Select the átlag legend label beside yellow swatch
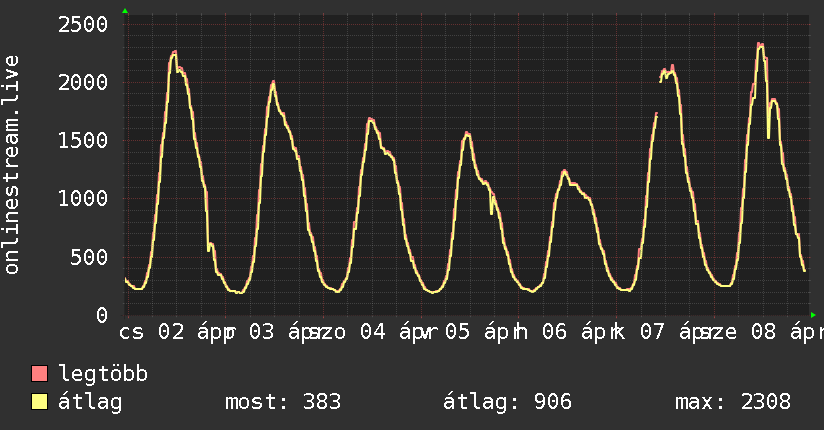 tap(90, 403)
